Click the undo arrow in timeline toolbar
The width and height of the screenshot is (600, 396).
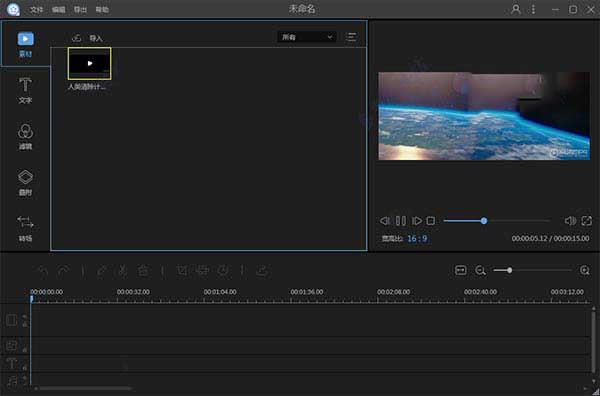tap(42, 271)
